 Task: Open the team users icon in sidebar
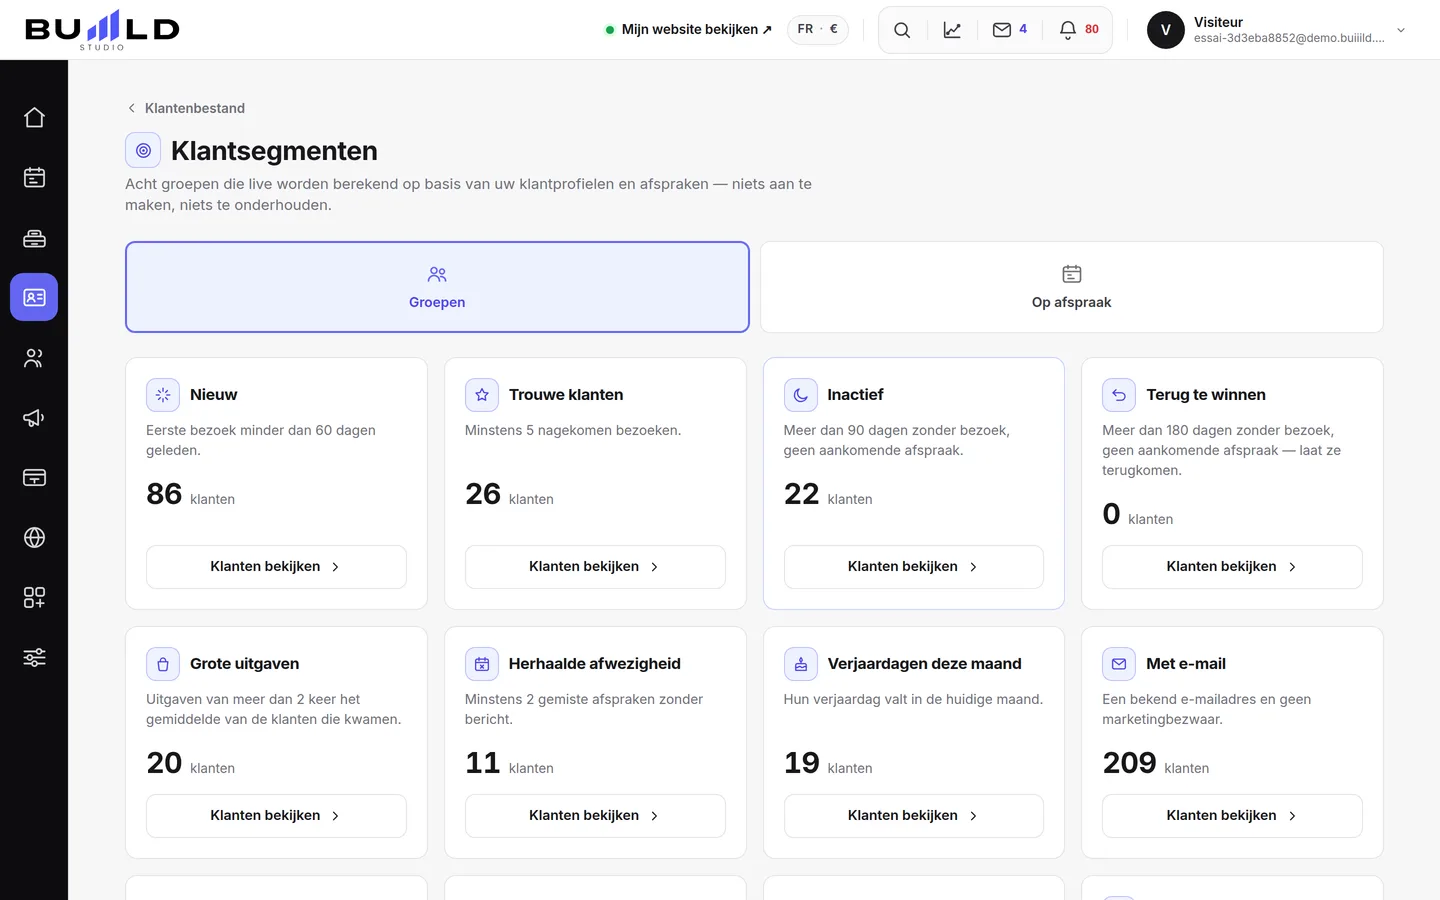click(x=34, y=358)
